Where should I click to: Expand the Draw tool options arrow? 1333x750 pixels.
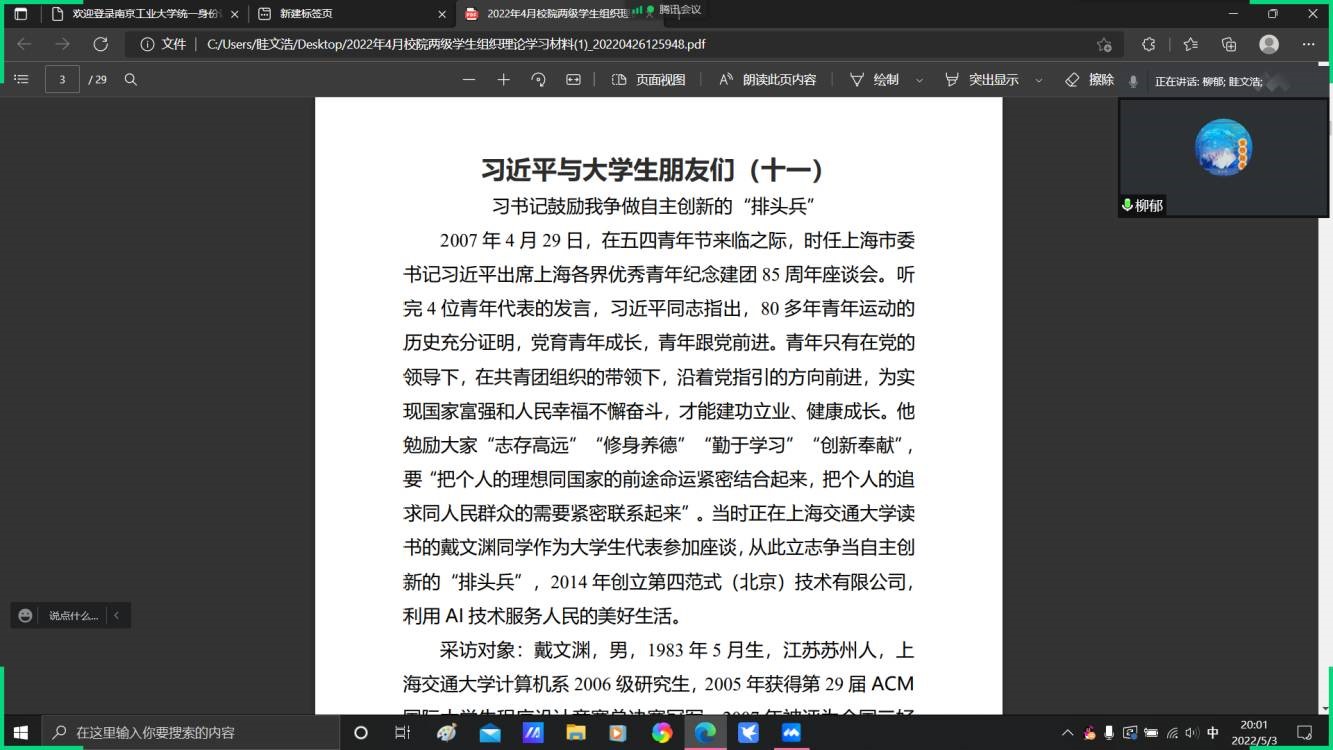[920, 80]
